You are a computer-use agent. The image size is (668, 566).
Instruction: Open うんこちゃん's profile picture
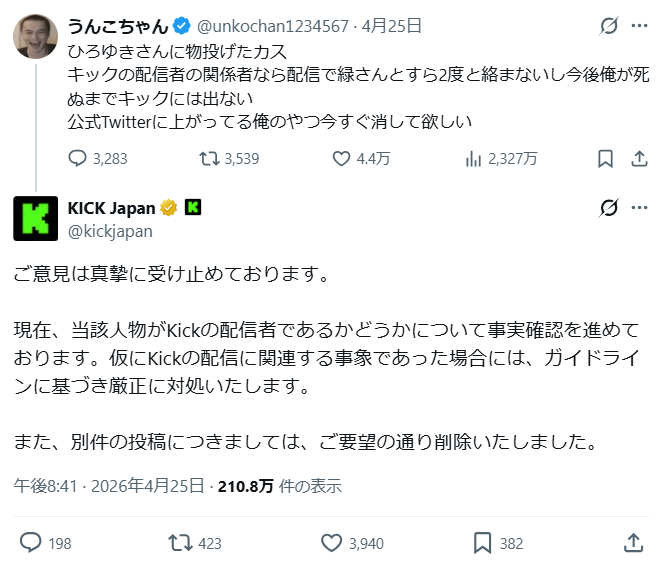click(35, 36)
